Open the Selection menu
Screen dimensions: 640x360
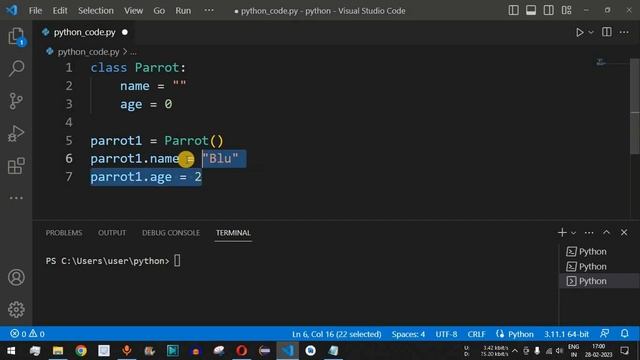pos(96,11)
